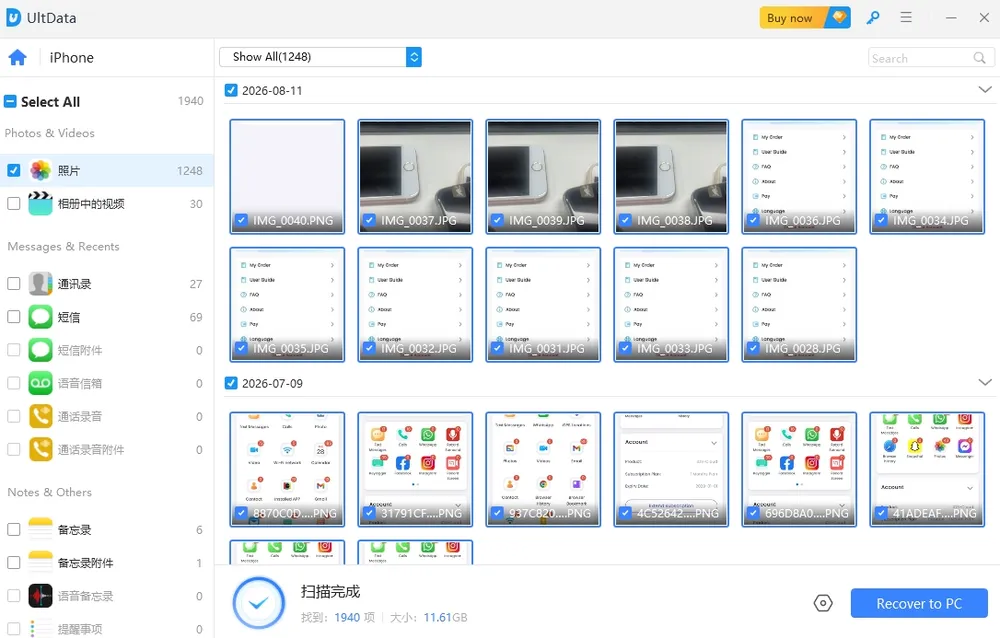Image resolution: width=1000 pixels, height=638 pixels.
Task: Select the IMG_0040.PNG thumbnail
Action: 287,177
